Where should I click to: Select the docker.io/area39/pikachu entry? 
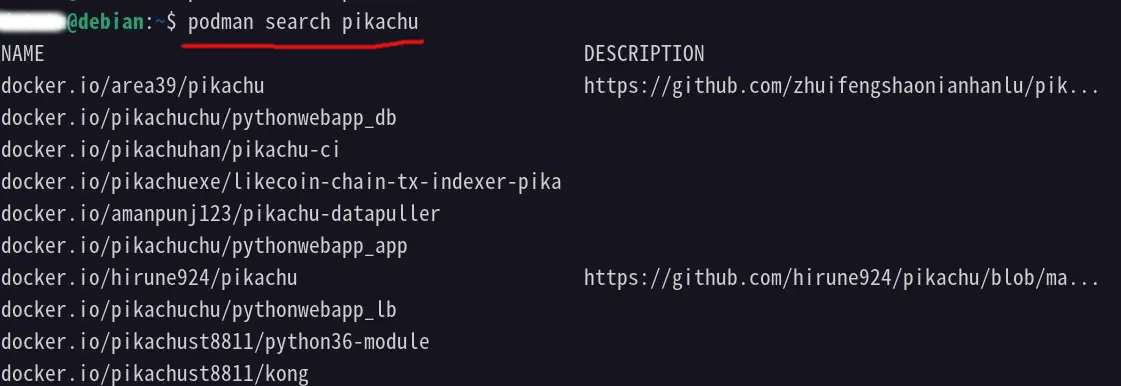[133, 86]
